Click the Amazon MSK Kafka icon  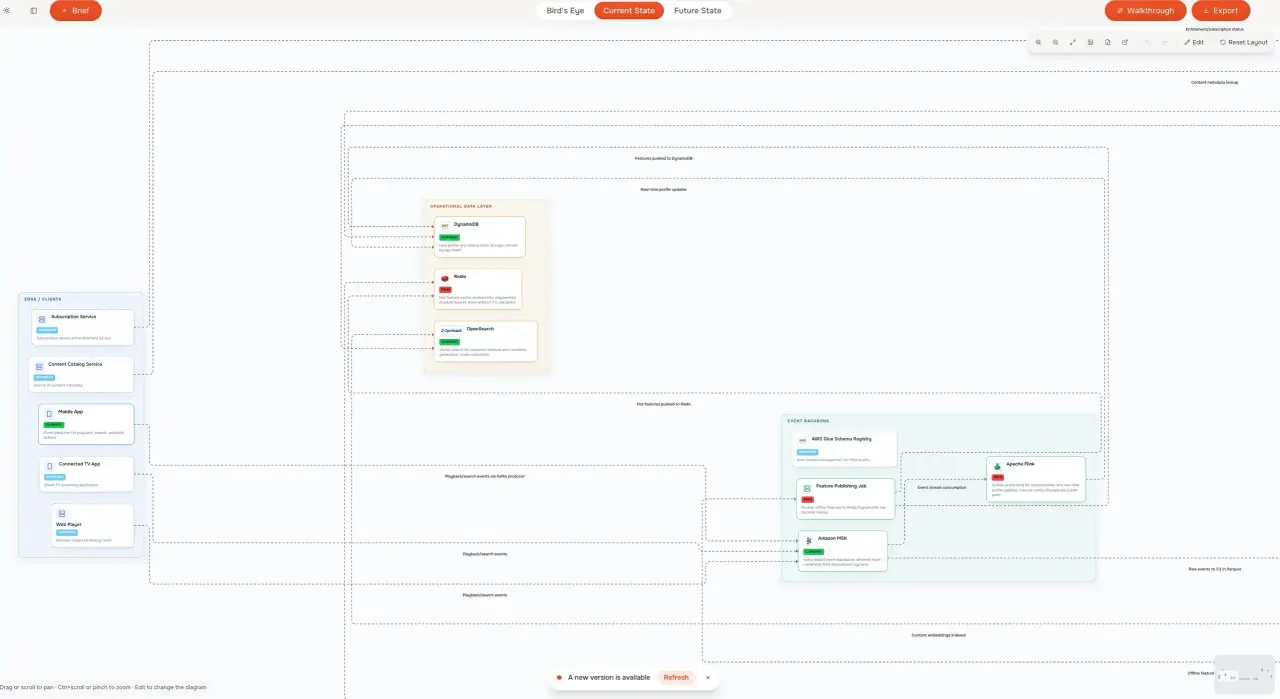click(x=808, y=540)
